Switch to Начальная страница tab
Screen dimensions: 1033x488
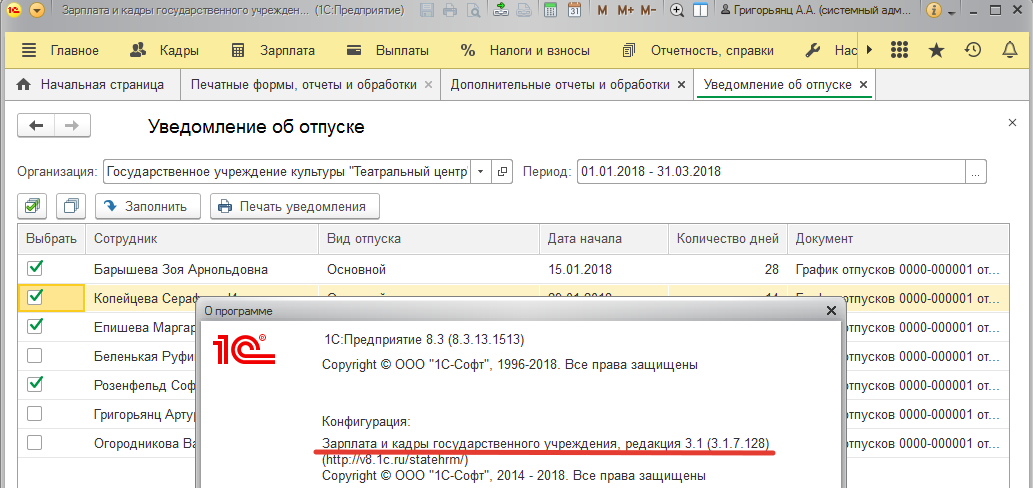tap(90, 85)
